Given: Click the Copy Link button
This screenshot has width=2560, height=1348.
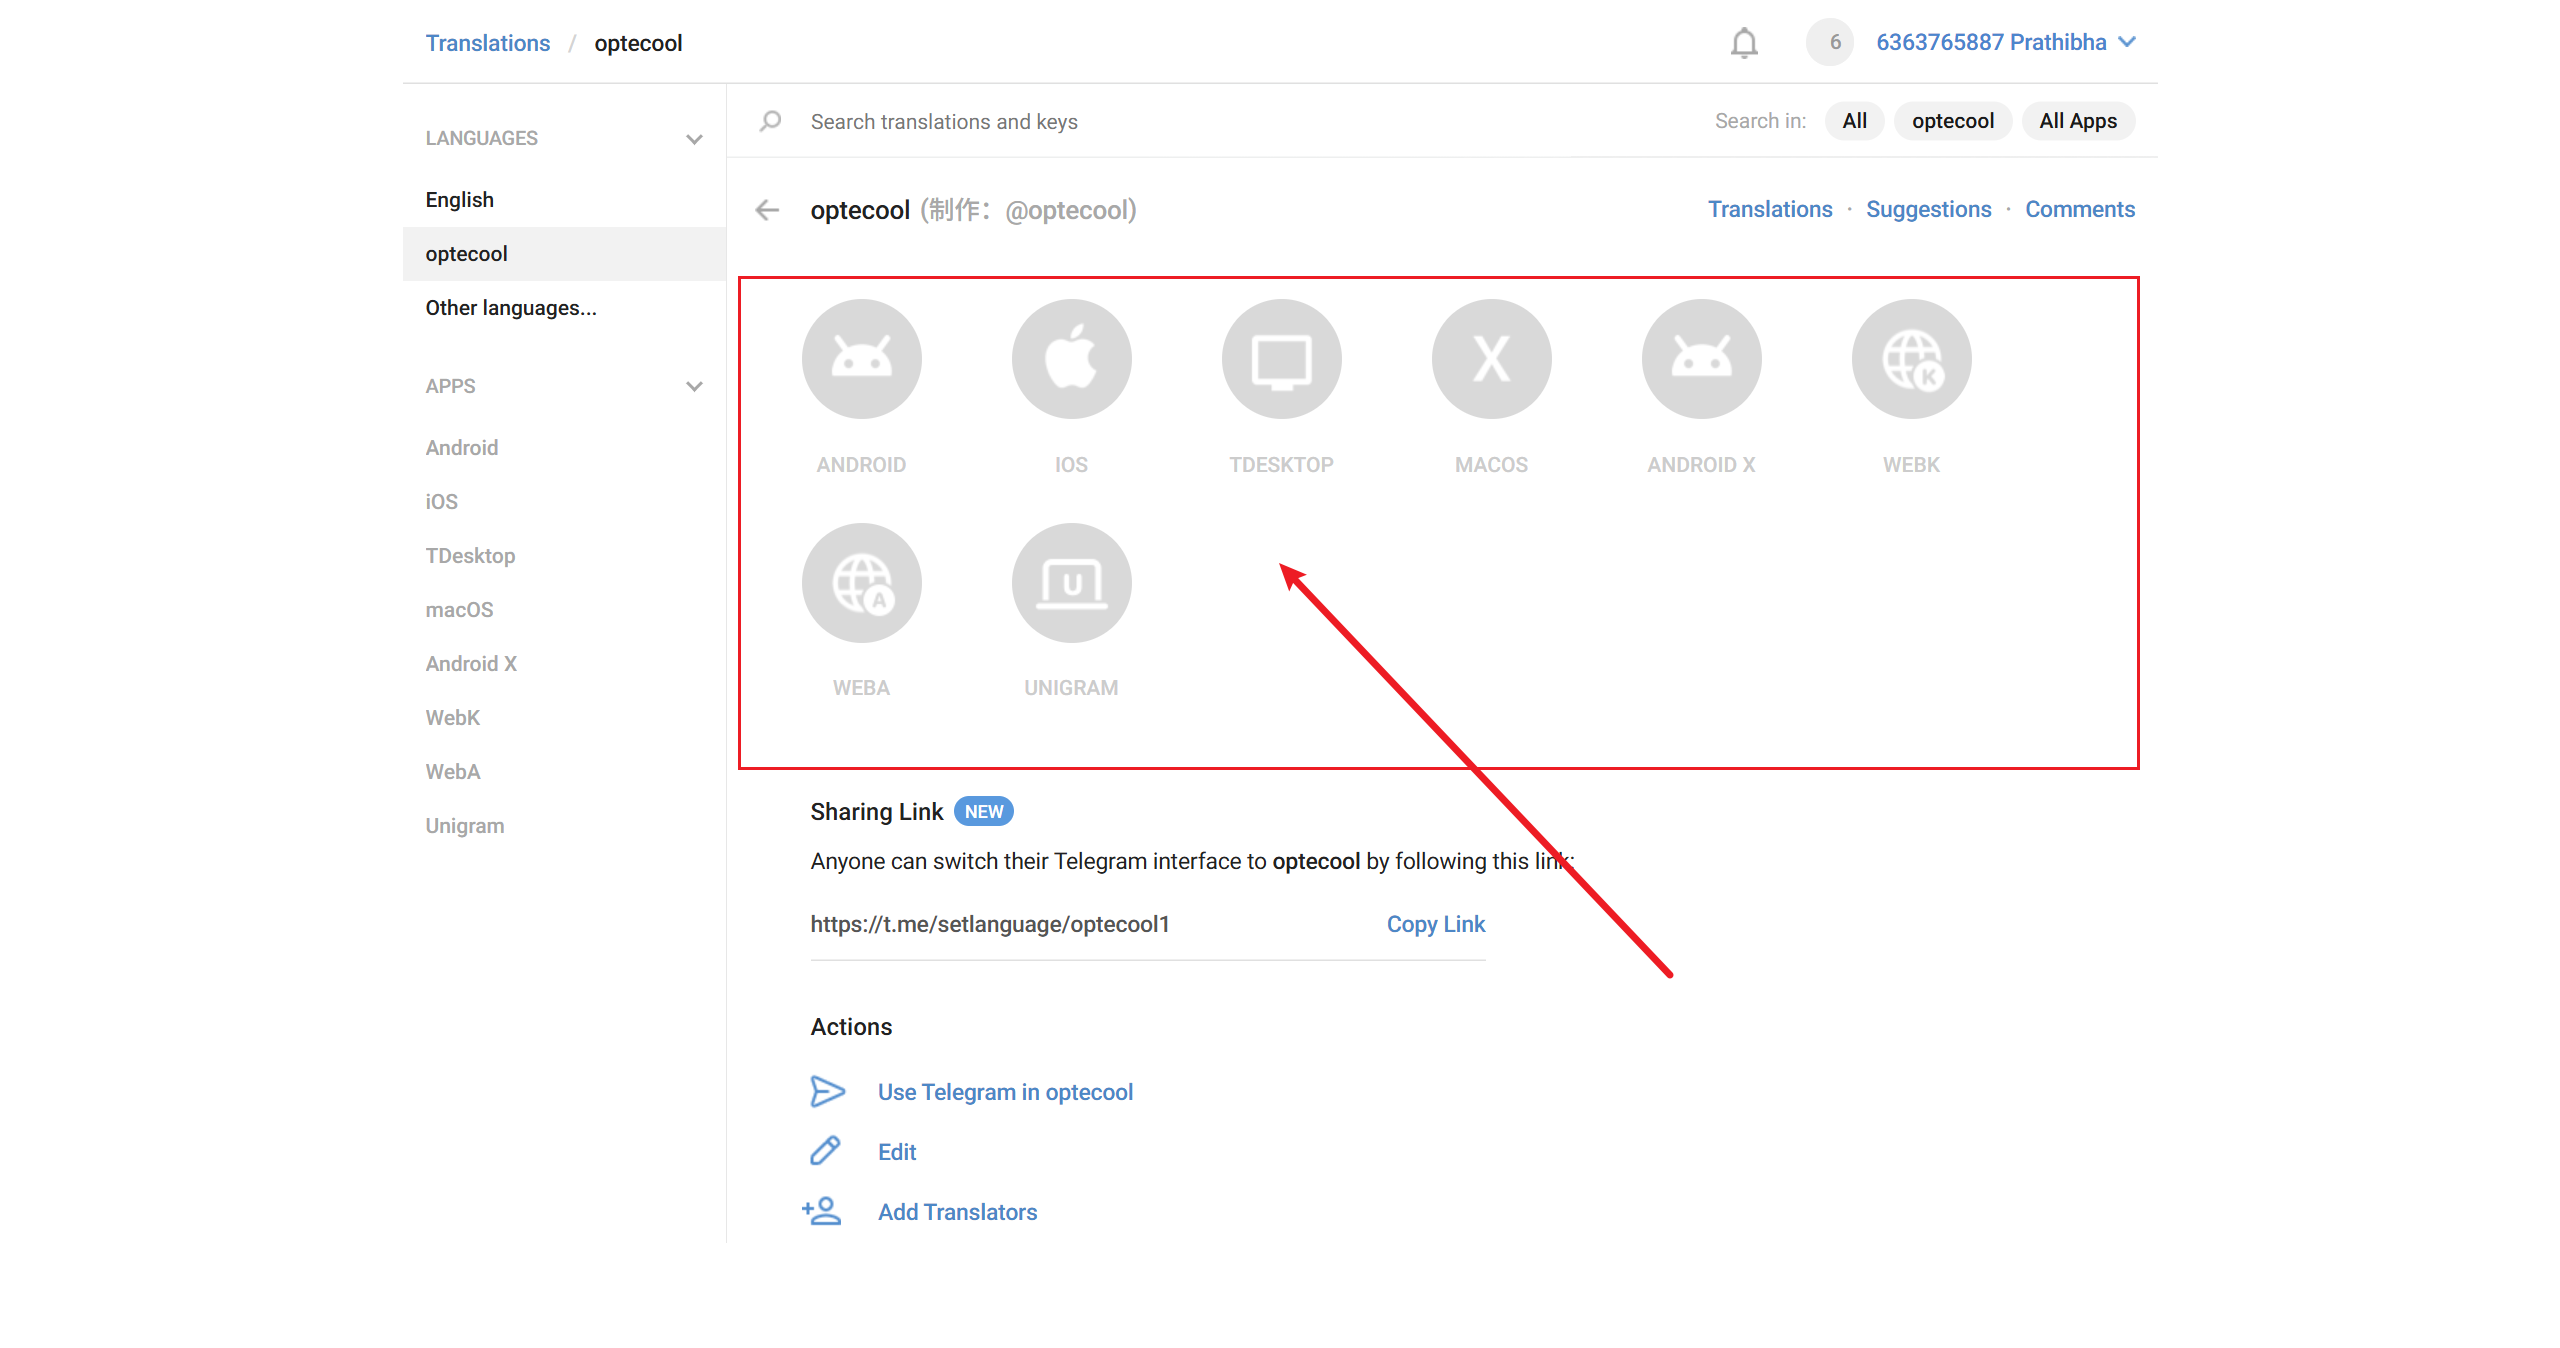Looking at the screenshot, I should tap(1435, 924).
